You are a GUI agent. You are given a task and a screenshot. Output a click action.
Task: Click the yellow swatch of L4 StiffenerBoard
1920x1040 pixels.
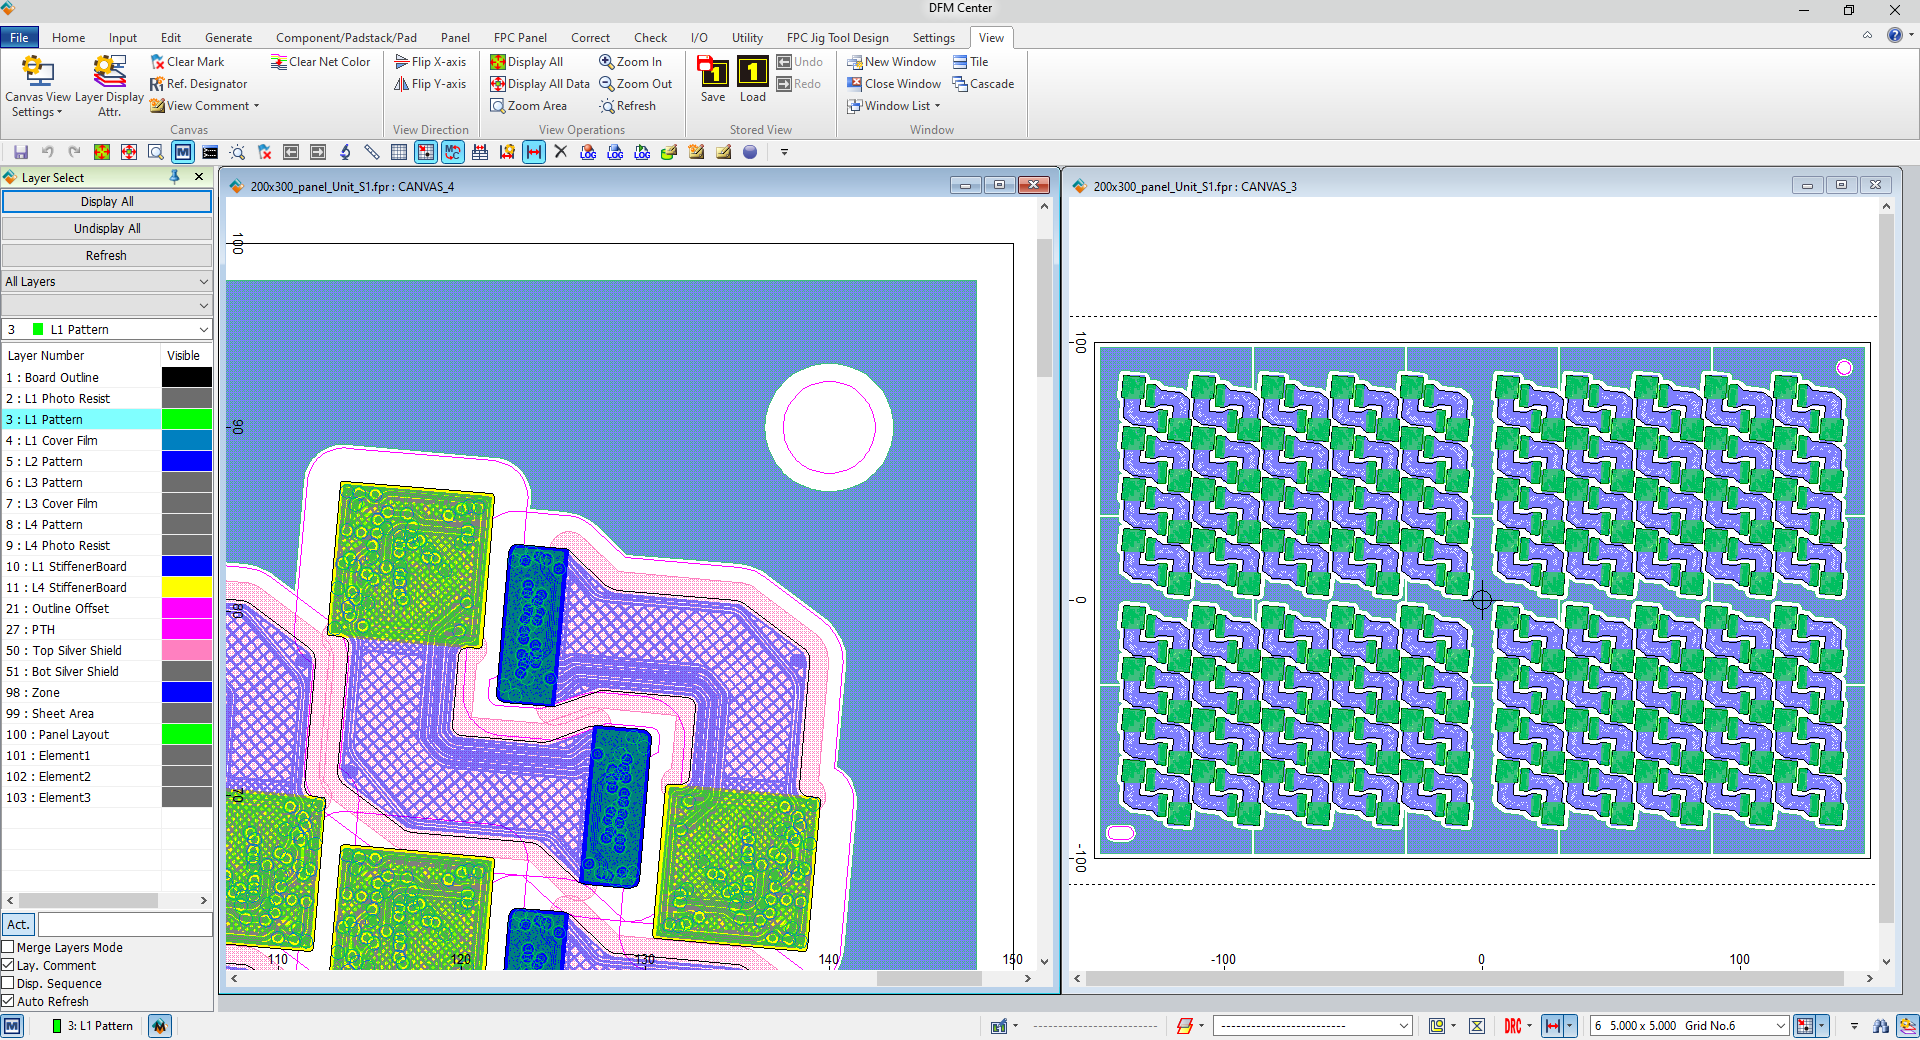(187, 587)
